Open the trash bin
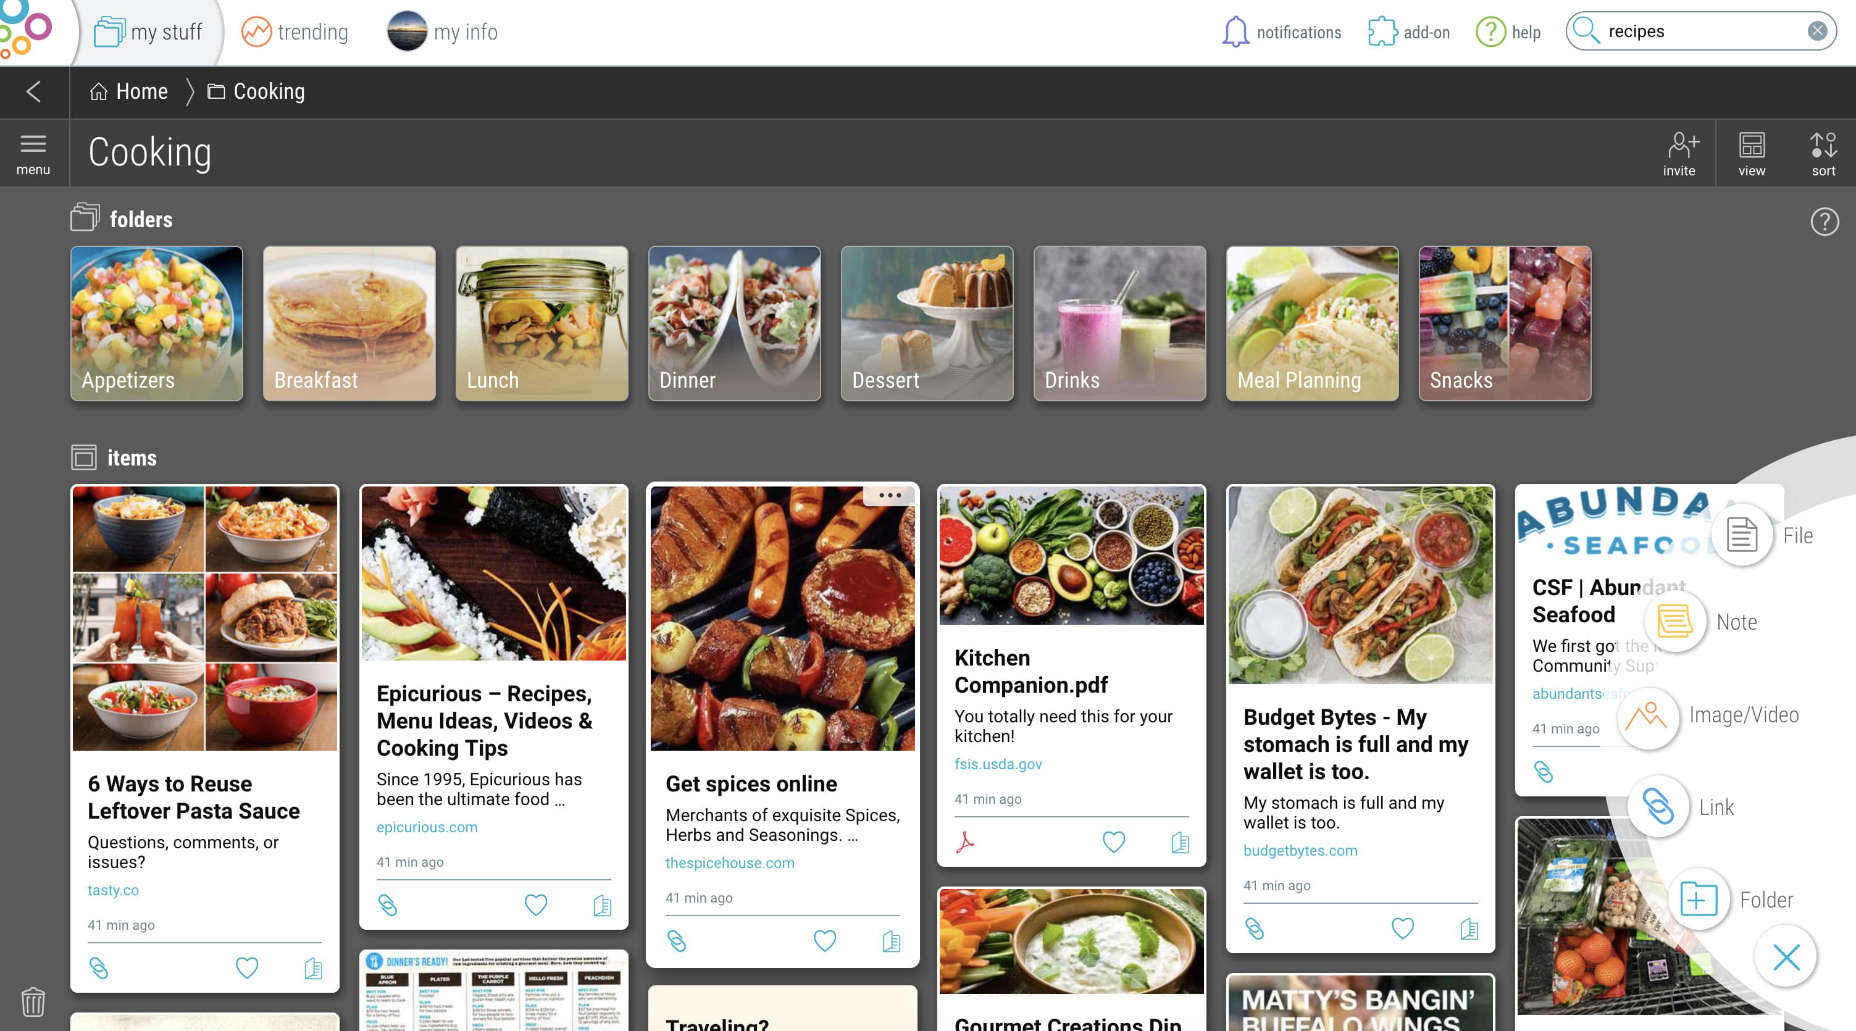1856x1031 pixels. click(33, 1001)
